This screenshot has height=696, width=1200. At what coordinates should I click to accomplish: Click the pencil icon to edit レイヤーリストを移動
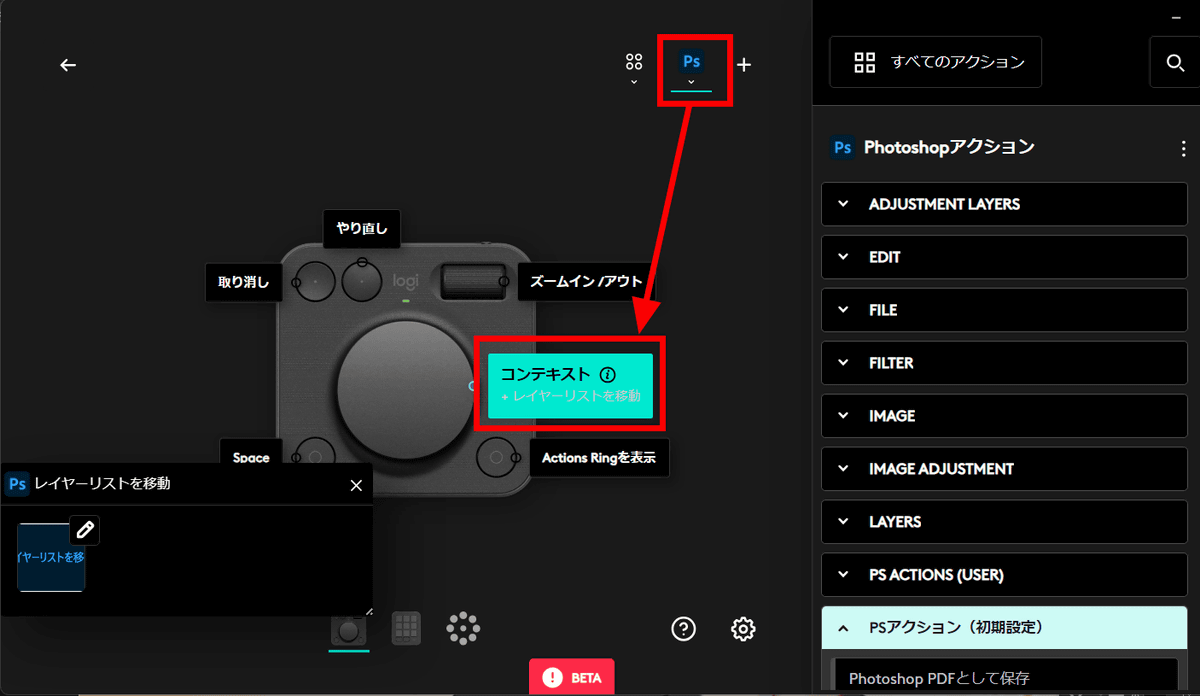pos(85,530)
